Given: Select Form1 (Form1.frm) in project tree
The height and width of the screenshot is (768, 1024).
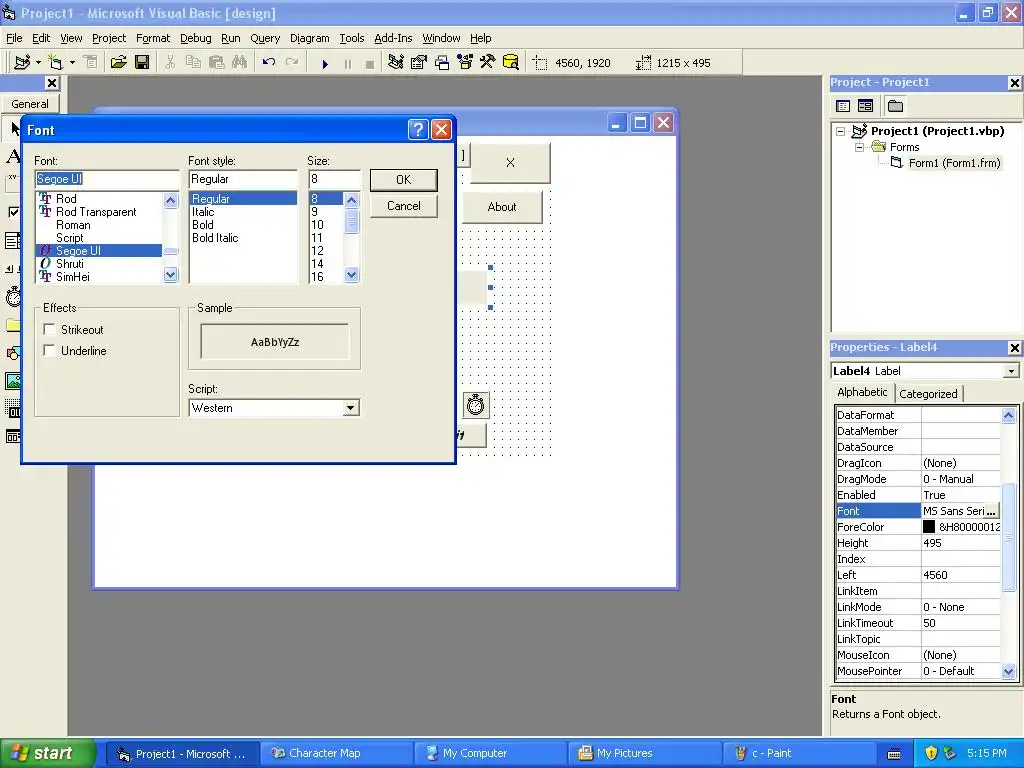Looking at the screenshot, I should [954, 163].
